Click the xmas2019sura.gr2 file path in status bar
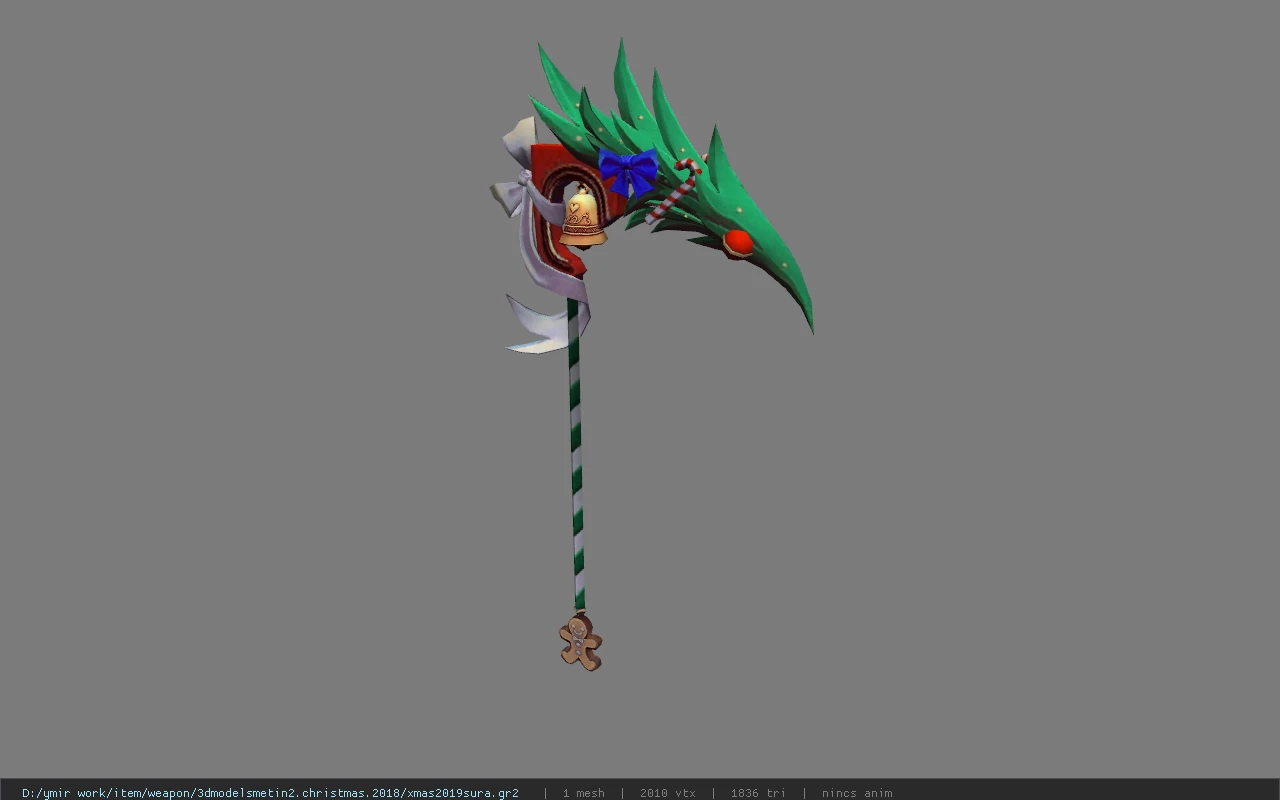This screenshot has width=1280, height=800. pyautogui.click(x=270, y=793)
